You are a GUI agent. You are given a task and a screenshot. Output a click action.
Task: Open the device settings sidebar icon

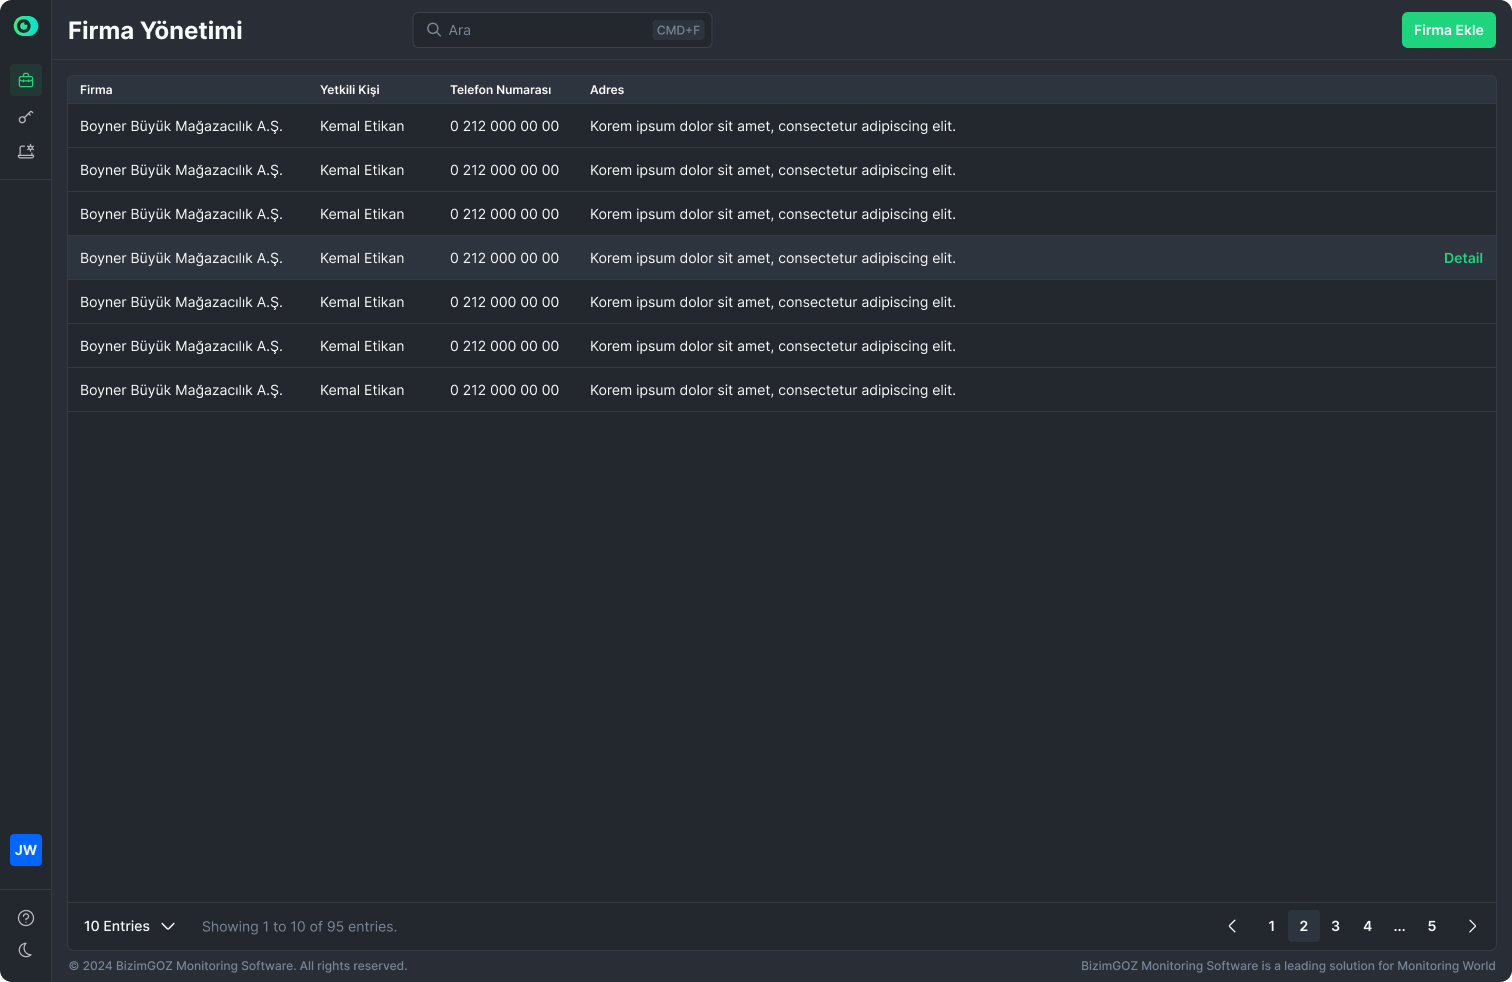point(26,152)
